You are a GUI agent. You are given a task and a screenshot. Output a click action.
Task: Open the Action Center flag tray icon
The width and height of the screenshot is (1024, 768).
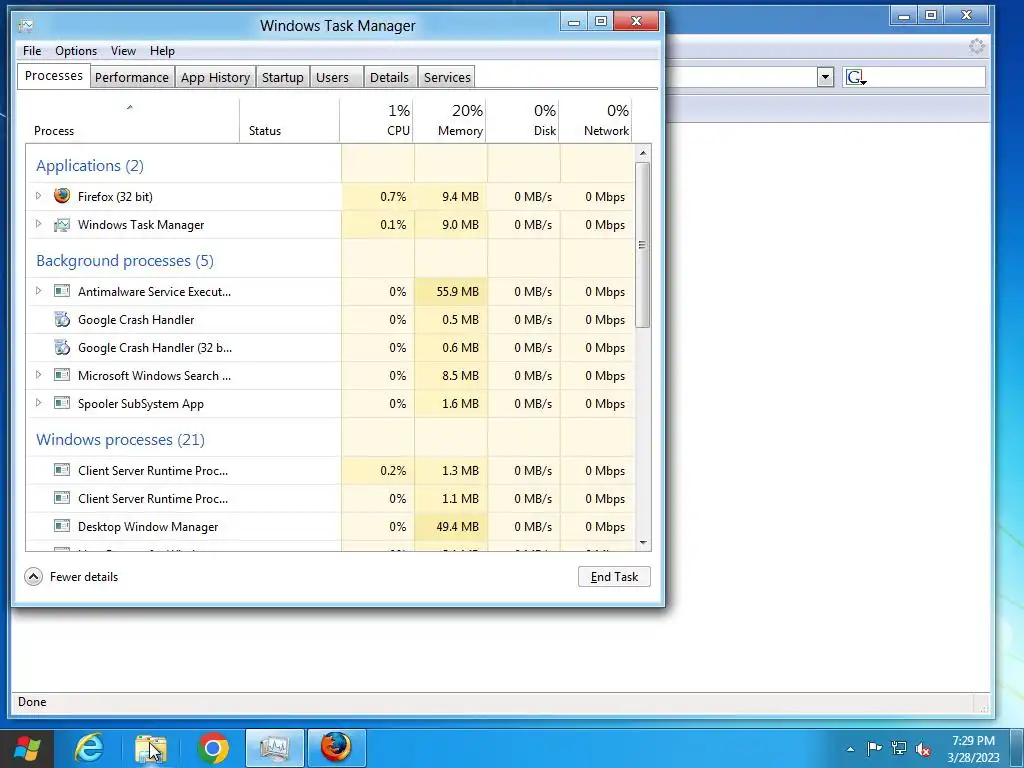coord(874,749)
